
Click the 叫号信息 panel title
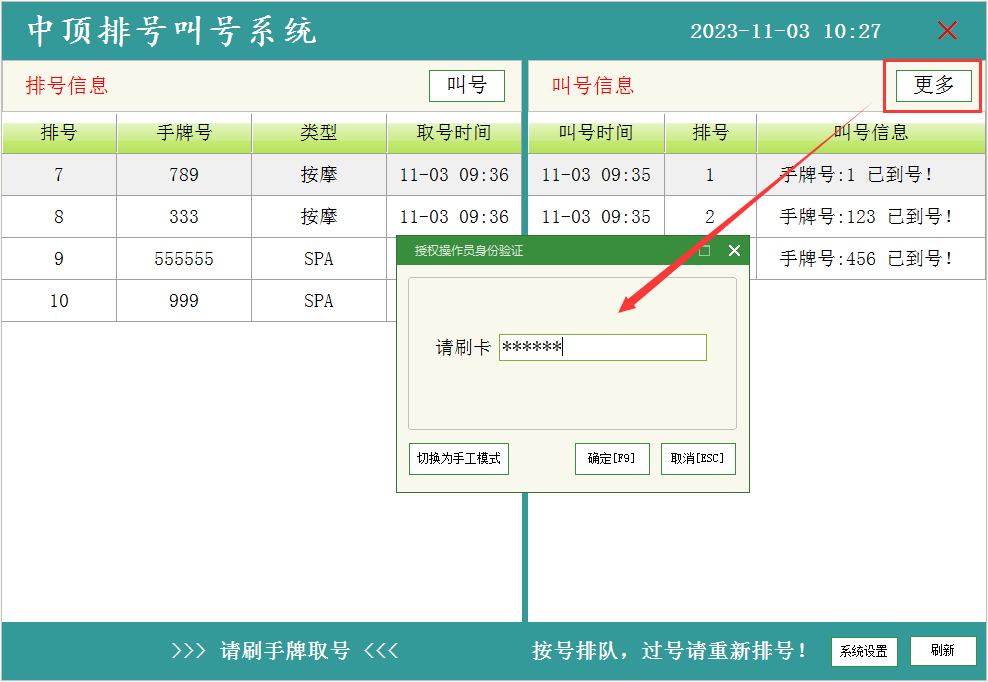[x=593, y=86]
